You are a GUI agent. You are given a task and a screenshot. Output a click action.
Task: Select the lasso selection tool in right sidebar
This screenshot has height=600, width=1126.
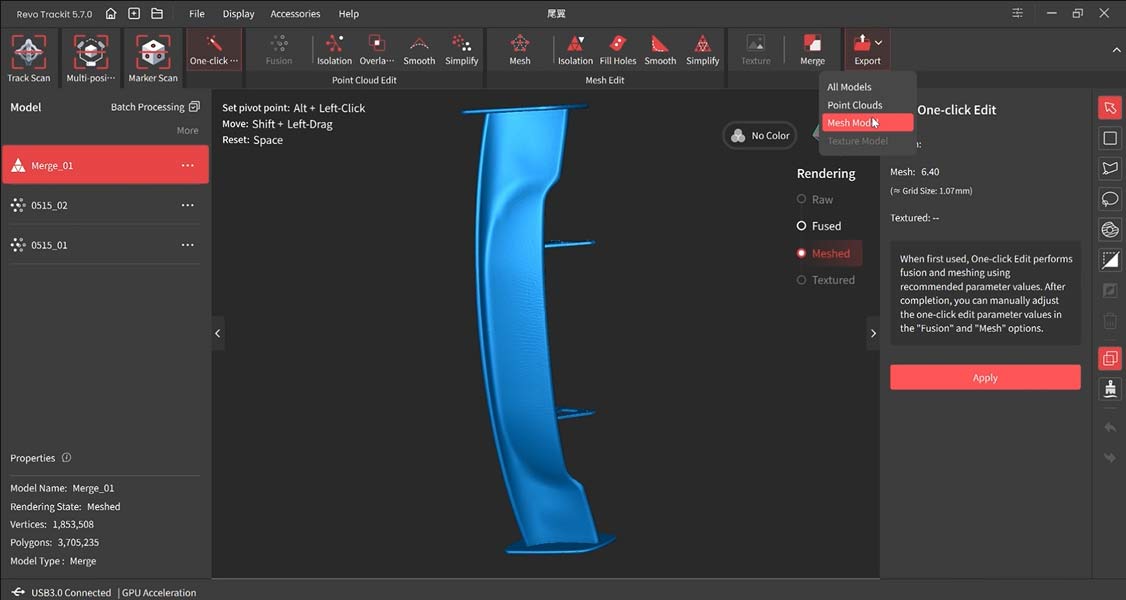1109,198
